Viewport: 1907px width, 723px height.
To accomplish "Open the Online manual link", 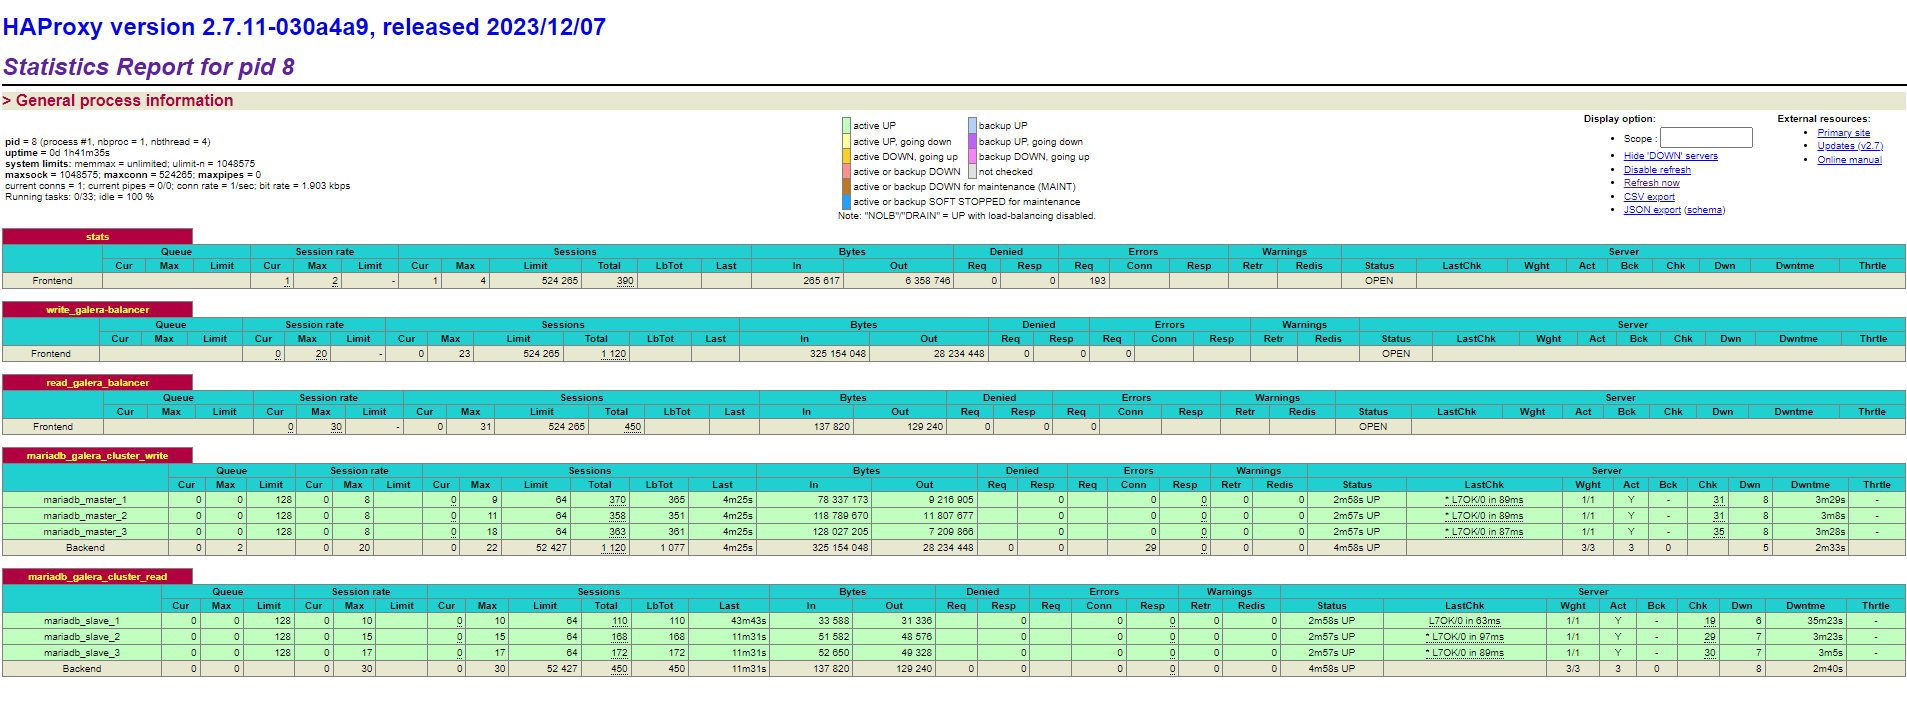I will (x=1849, y=160).
